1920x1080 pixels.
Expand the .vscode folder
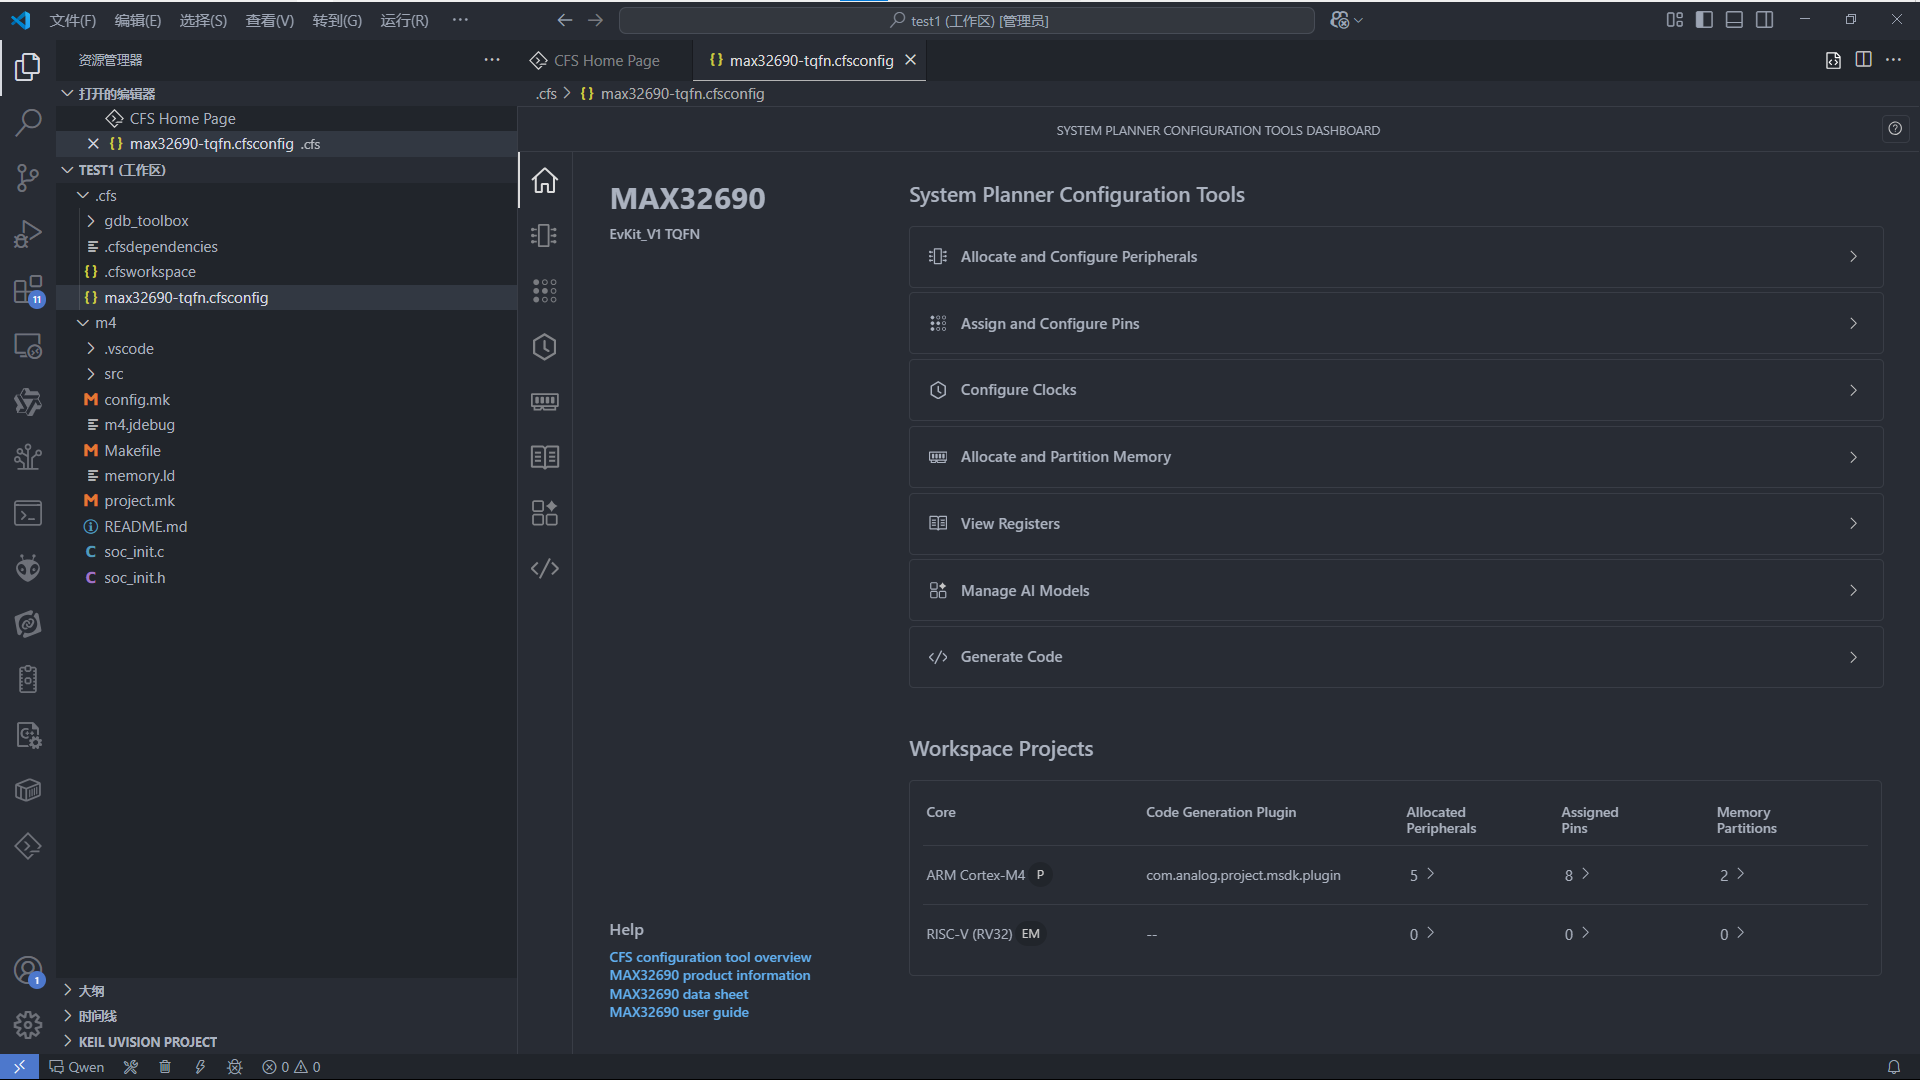click(287, 349)
